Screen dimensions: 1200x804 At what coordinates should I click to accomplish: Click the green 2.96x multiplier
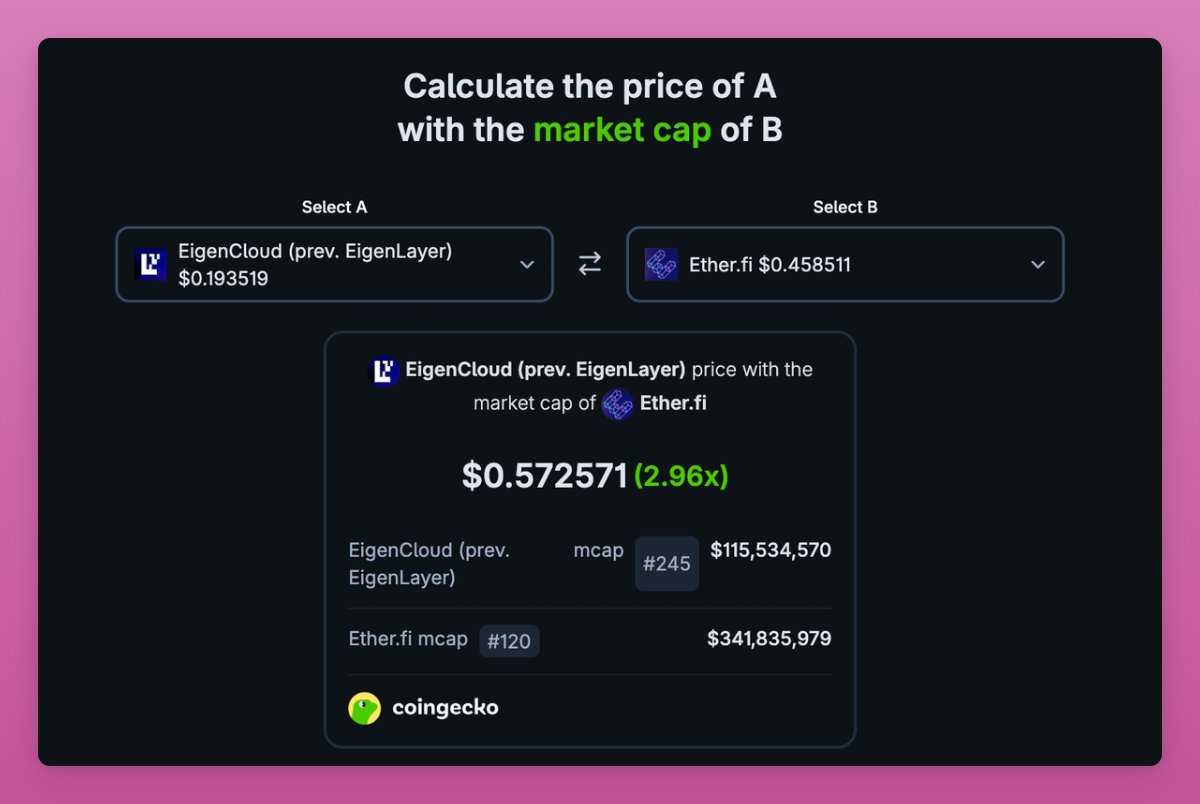[x=681, y=476]
